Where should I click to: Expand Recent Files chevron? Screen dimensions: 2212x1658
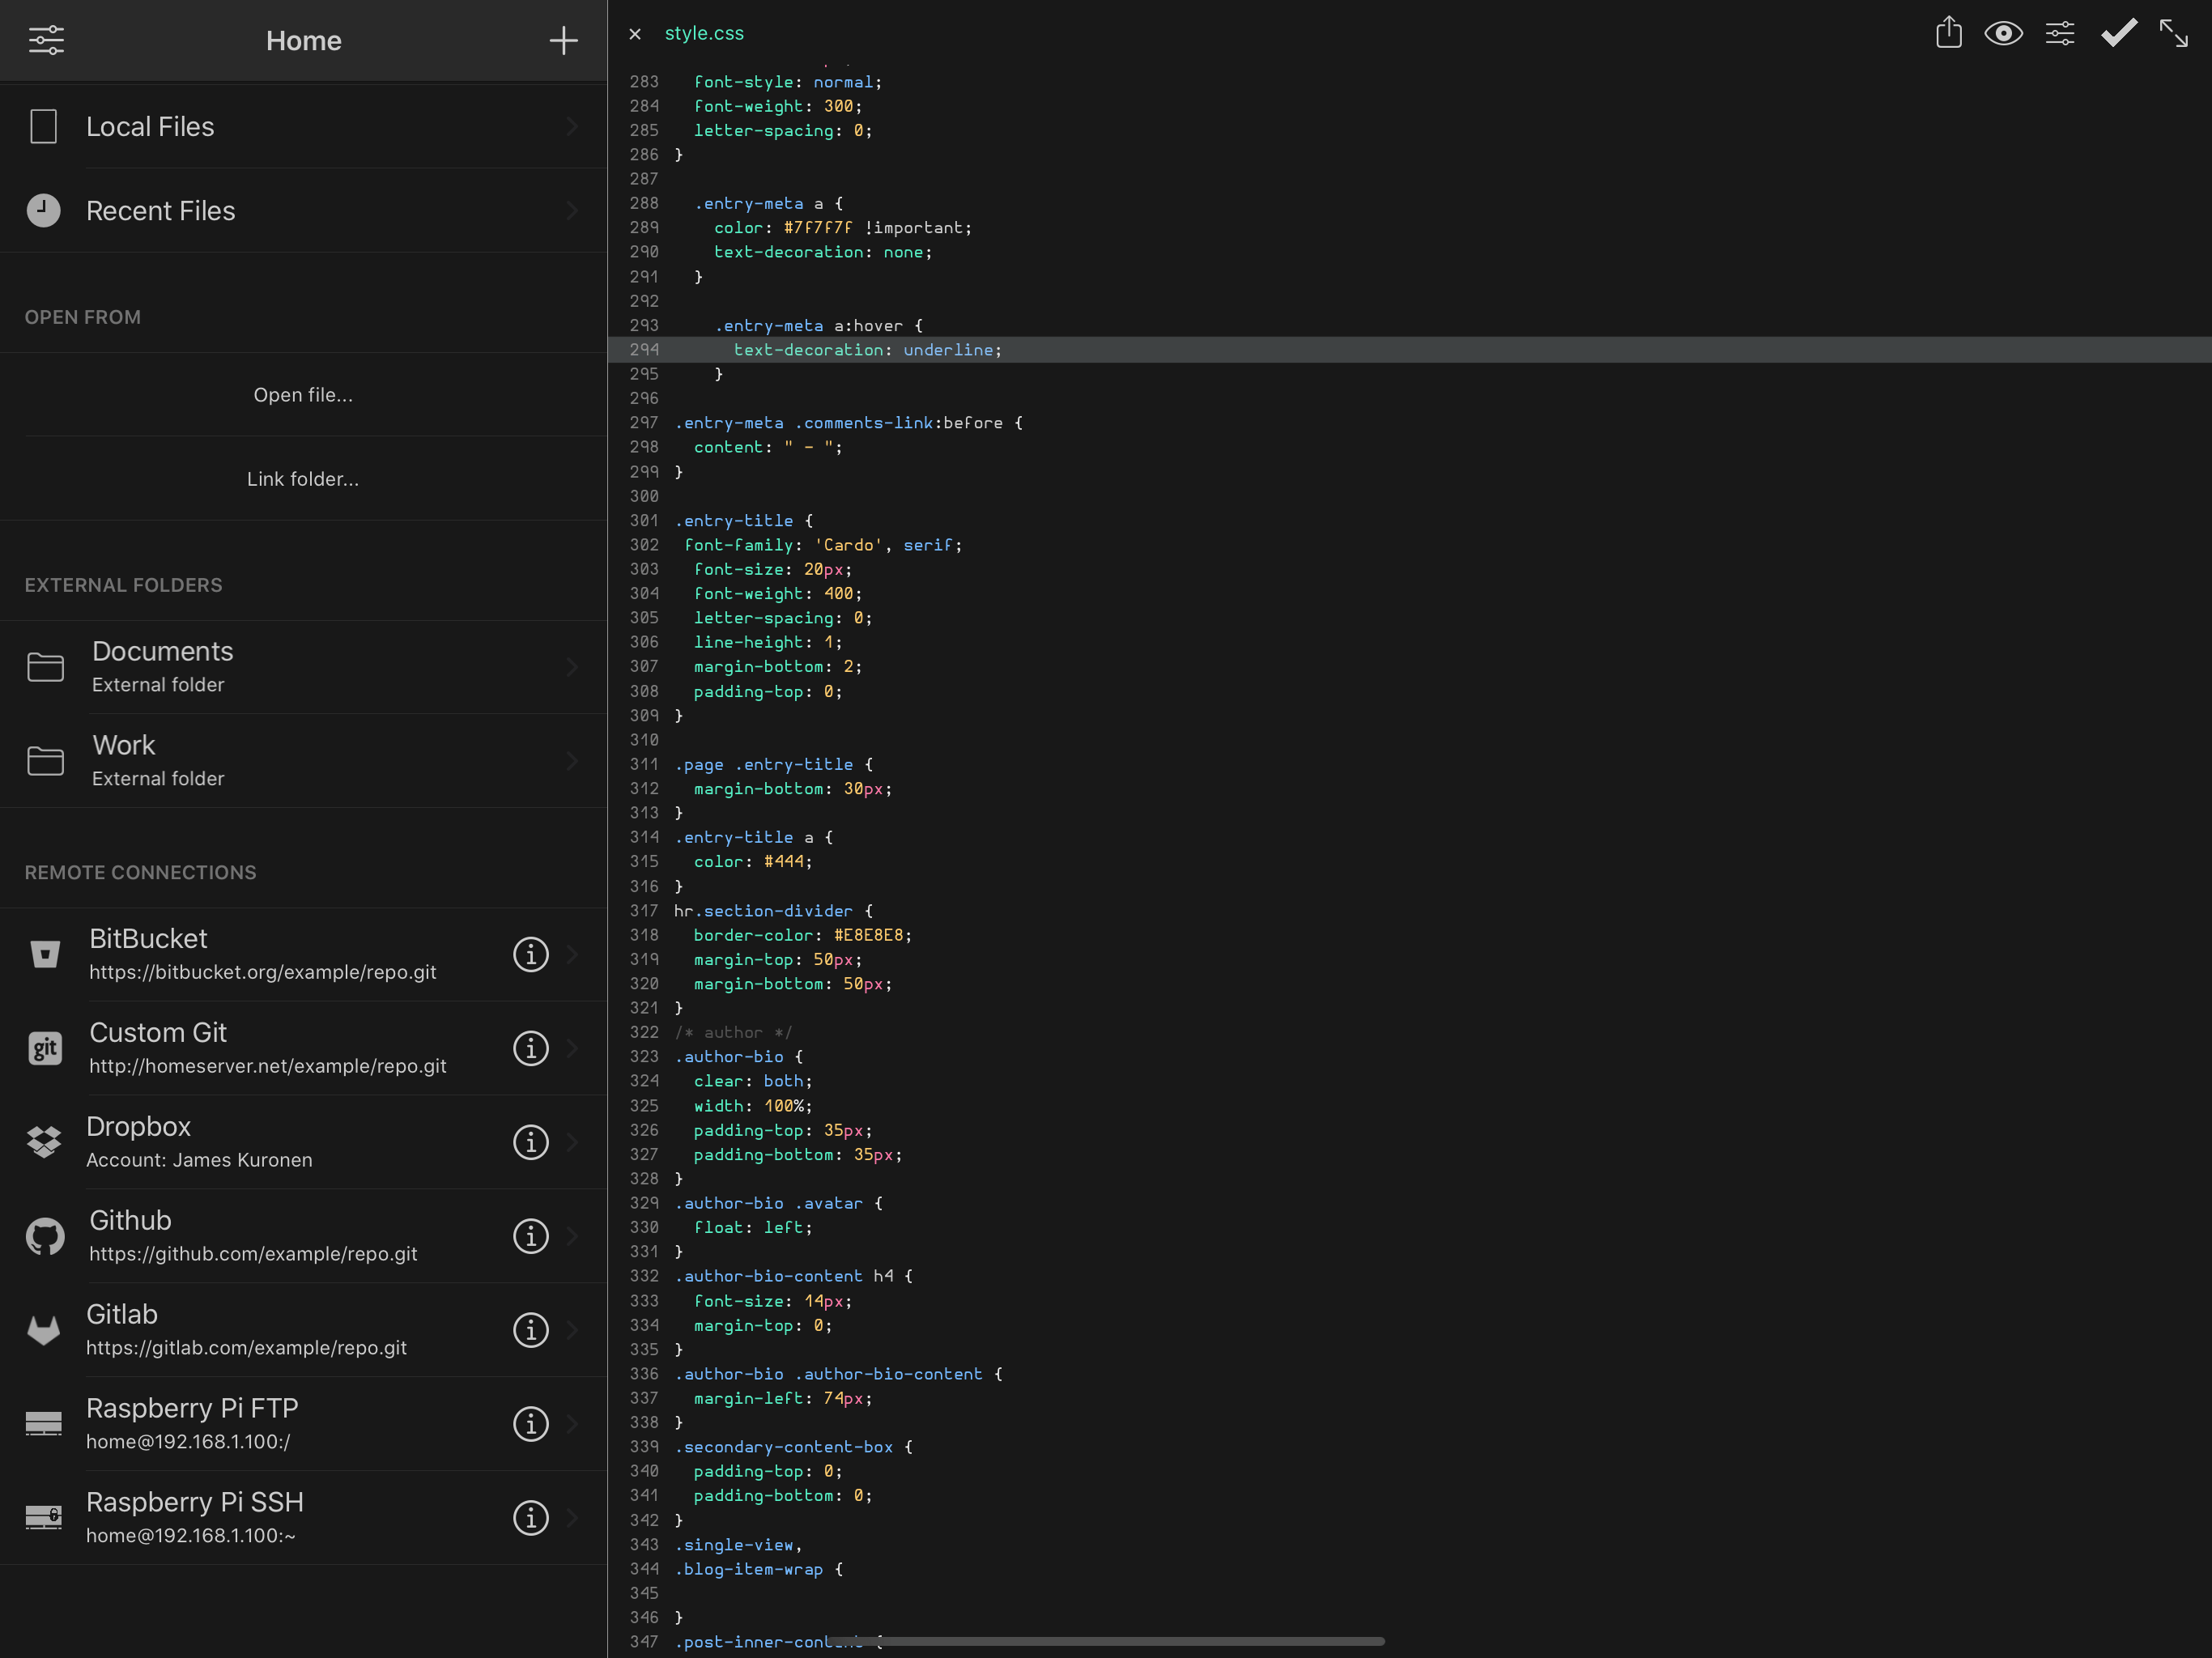tap(572, 210)
